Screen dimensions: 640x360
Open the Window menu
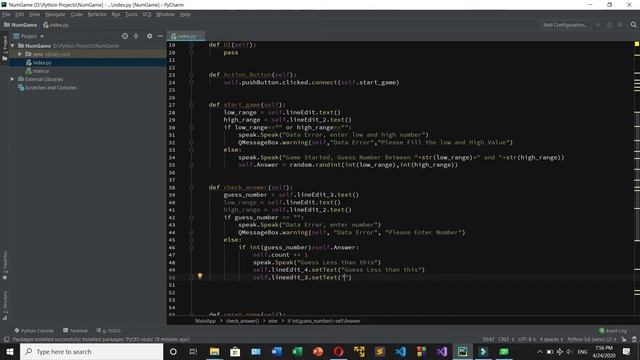[165, 14]
